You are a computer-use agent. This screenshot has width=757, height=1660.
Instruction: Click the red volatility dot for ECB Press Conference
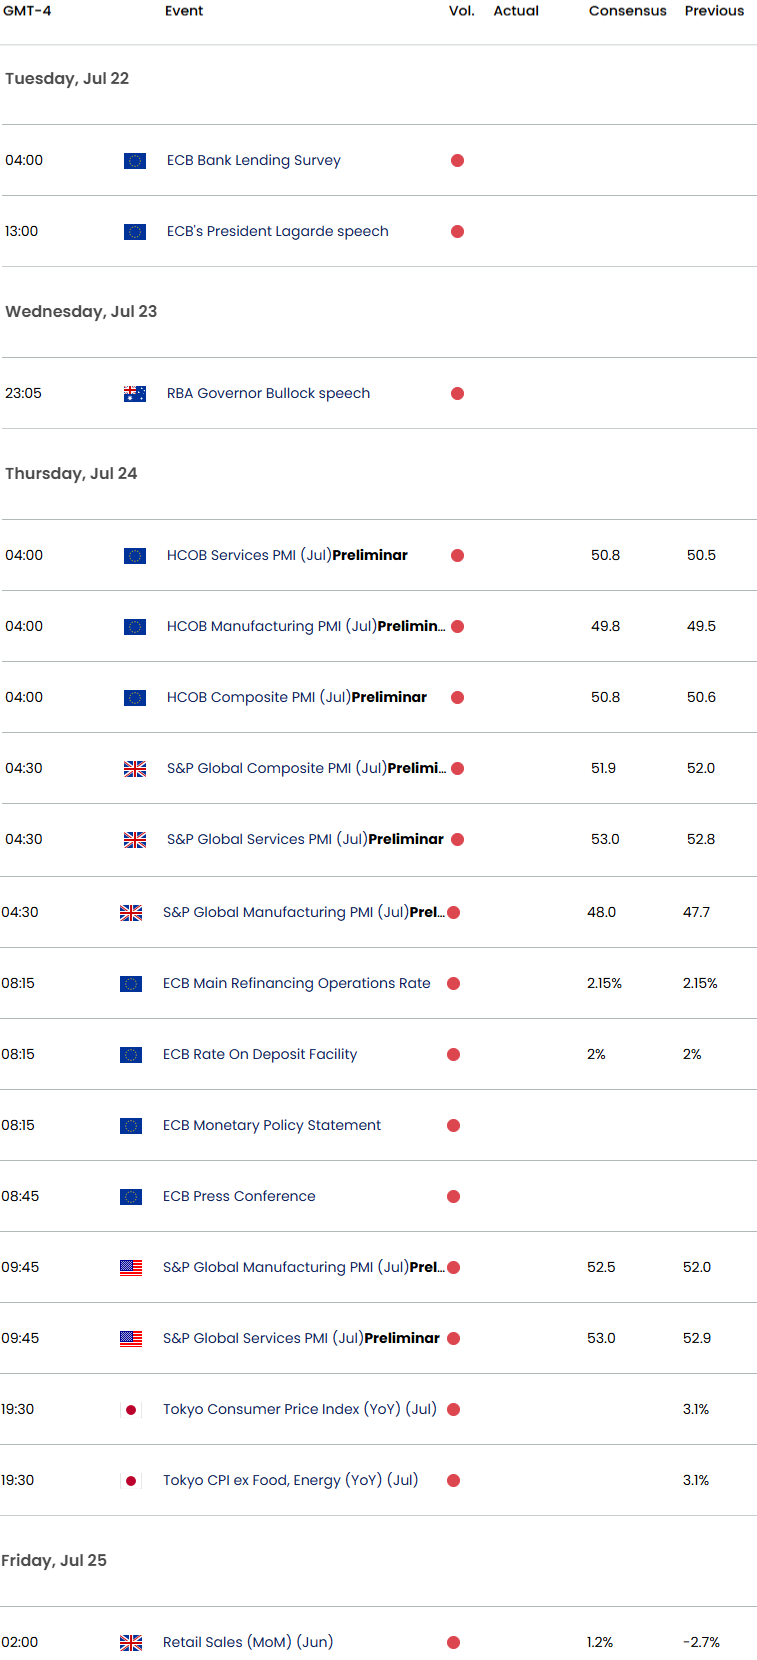click(453, 1197)
